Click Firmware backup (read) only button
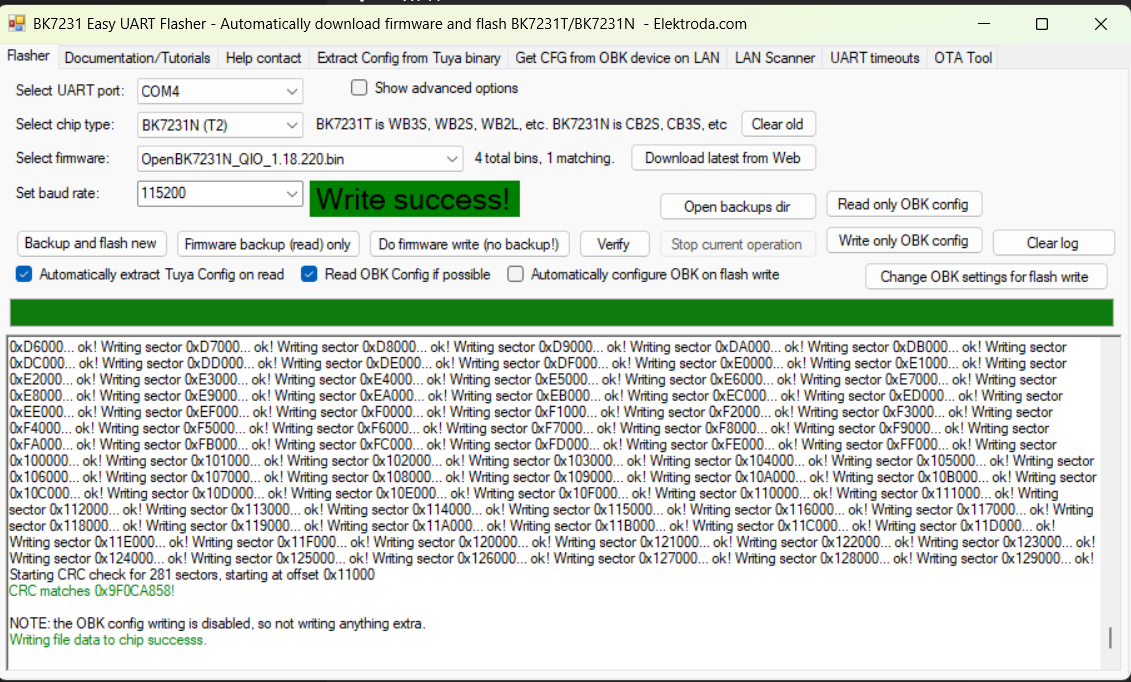Screen dimensions: 1131x682 point(267,244)
